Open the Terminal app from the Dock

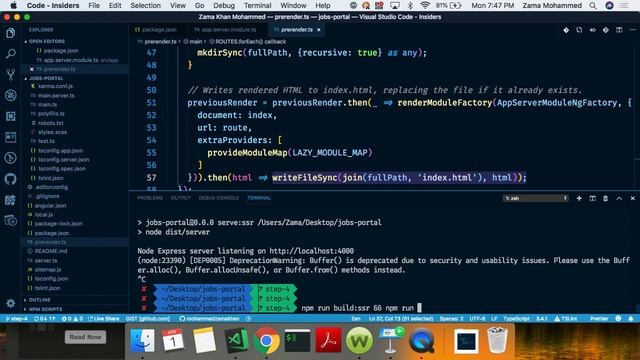coord(297,340)
